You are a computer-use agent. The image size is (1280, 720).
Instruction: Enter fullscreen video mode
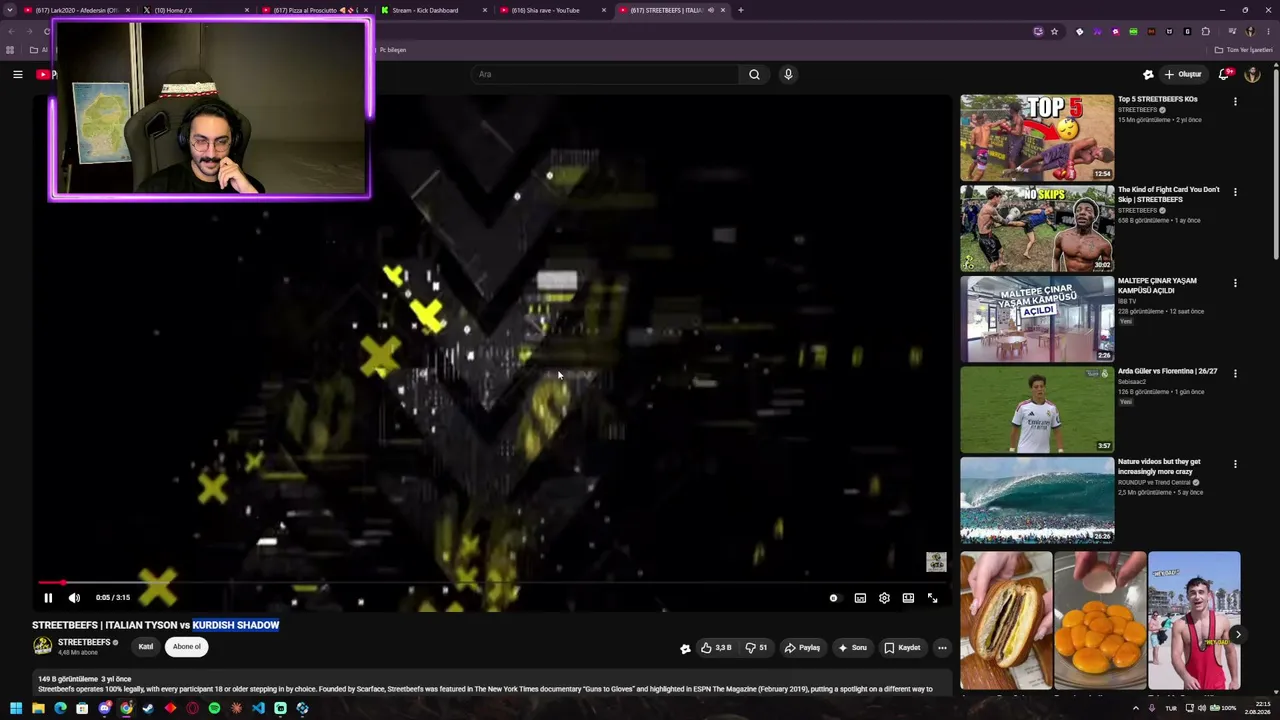tap(932, 598)
